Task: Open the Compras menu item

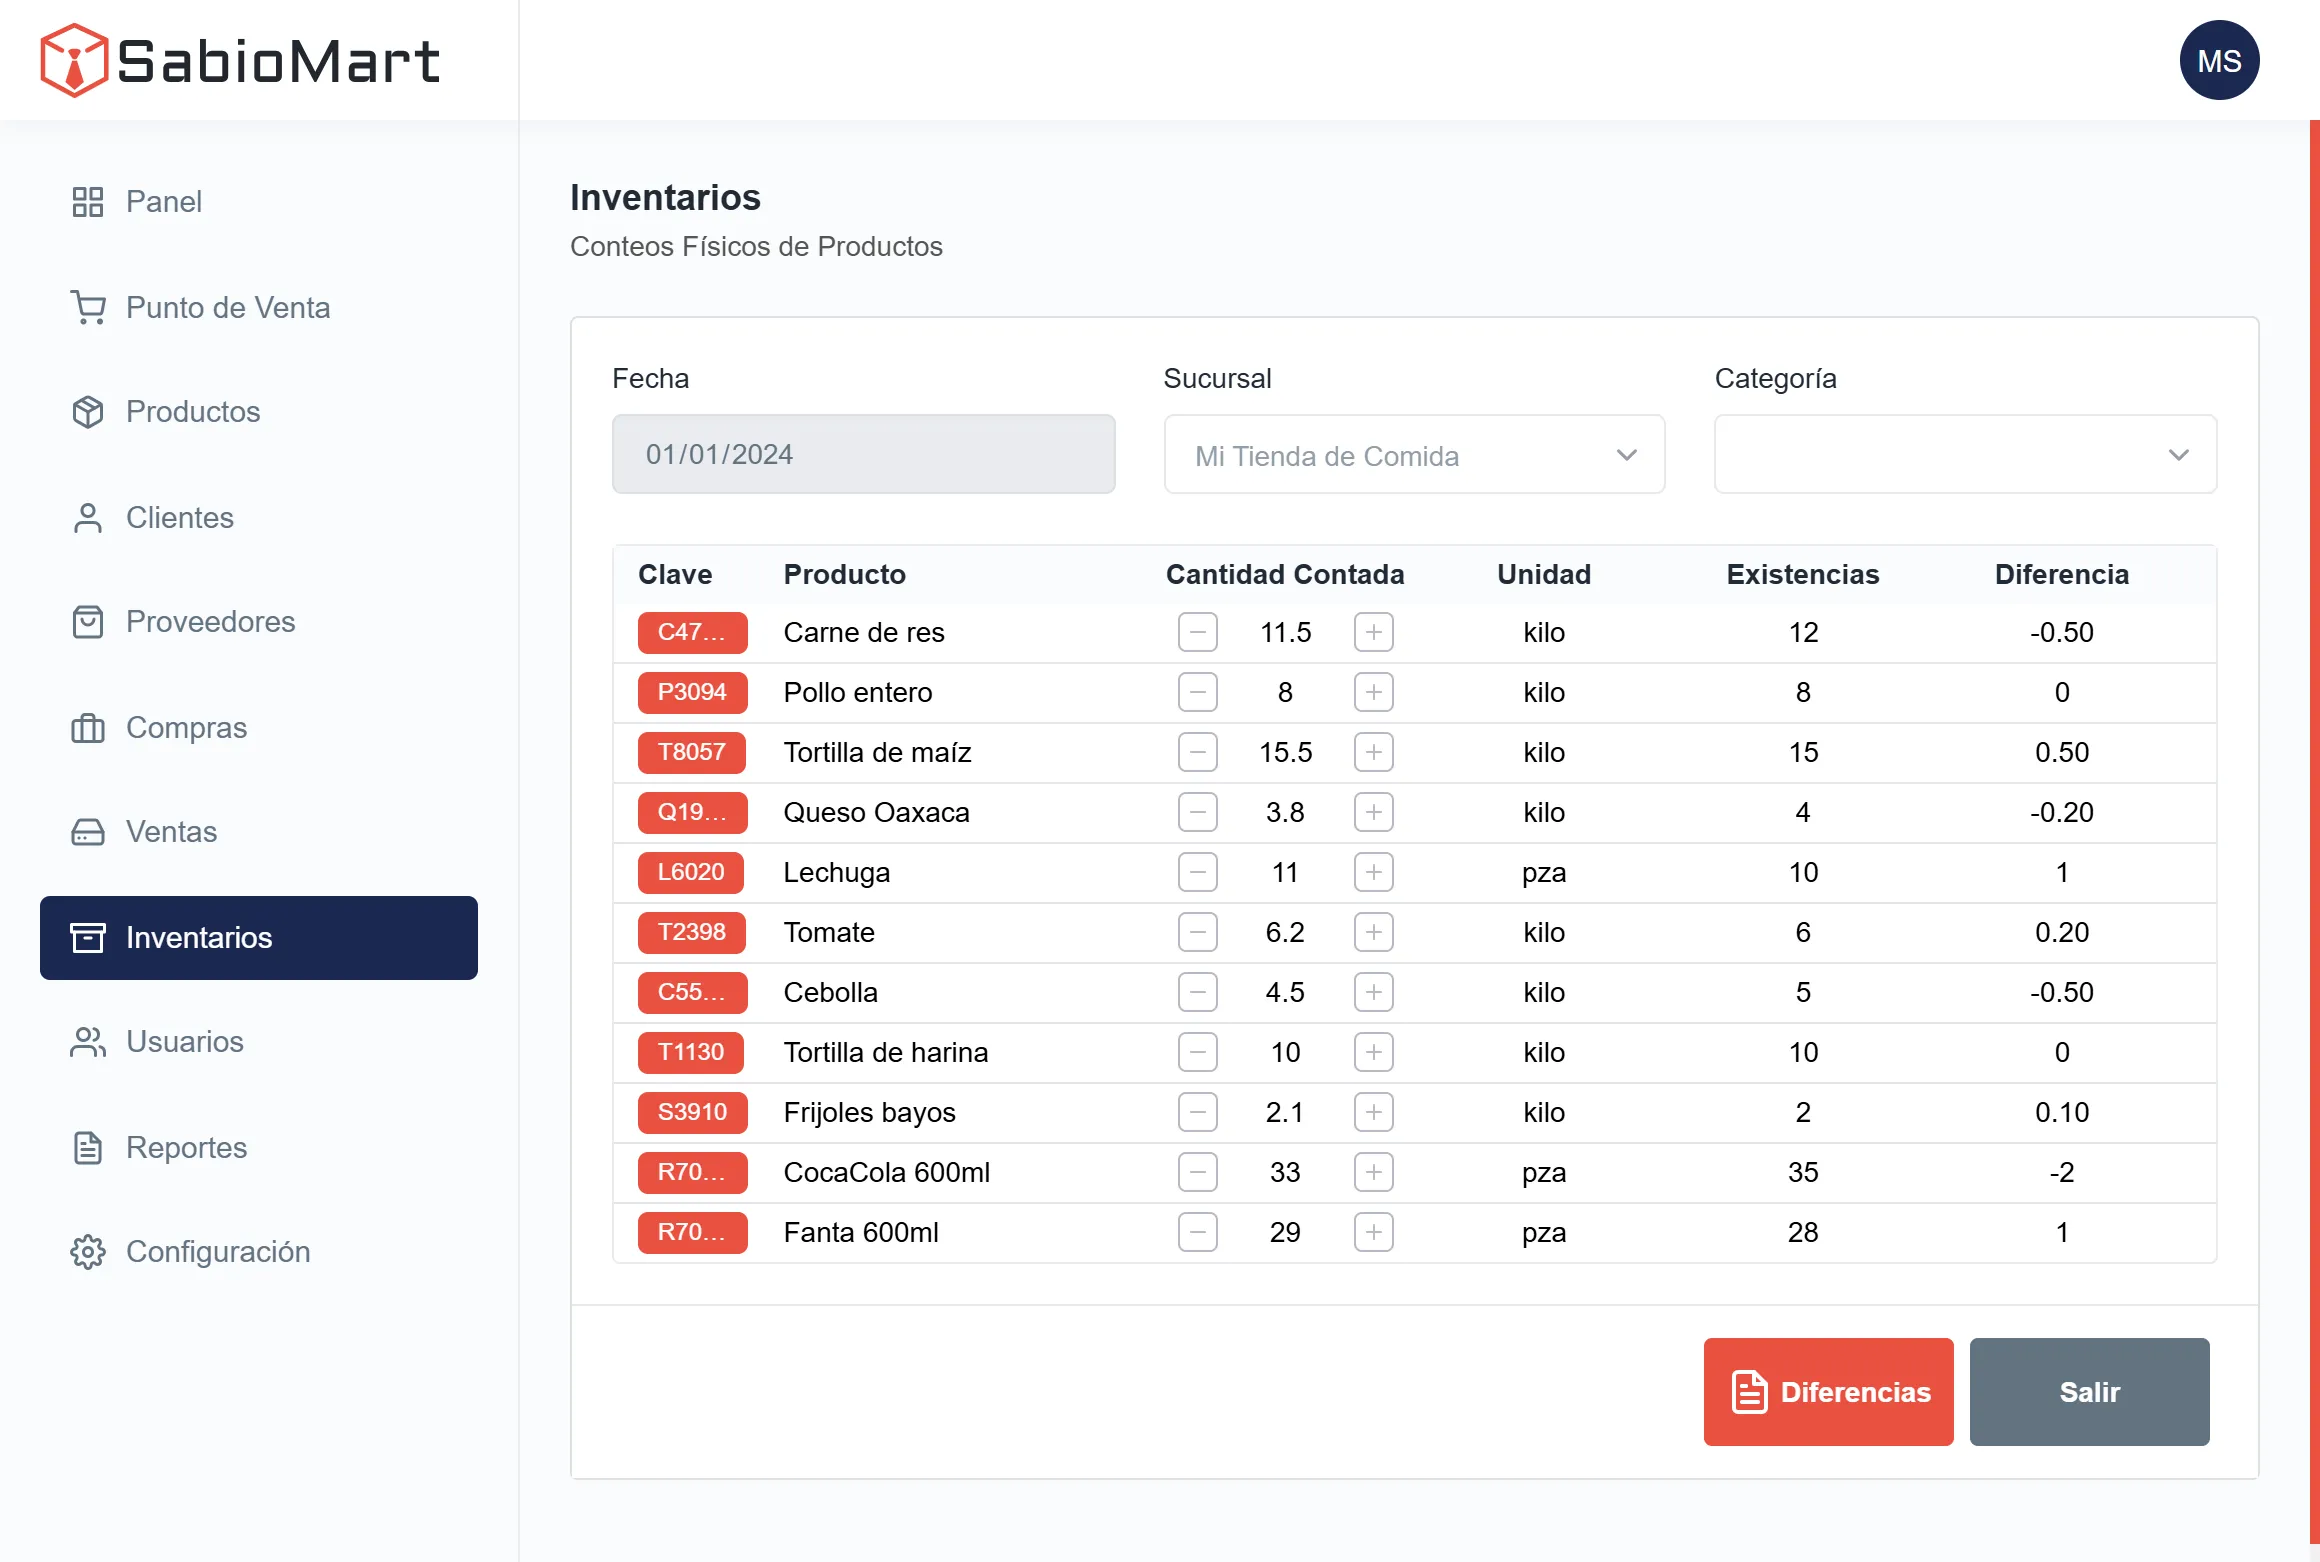Action: [x=186, y=727]
